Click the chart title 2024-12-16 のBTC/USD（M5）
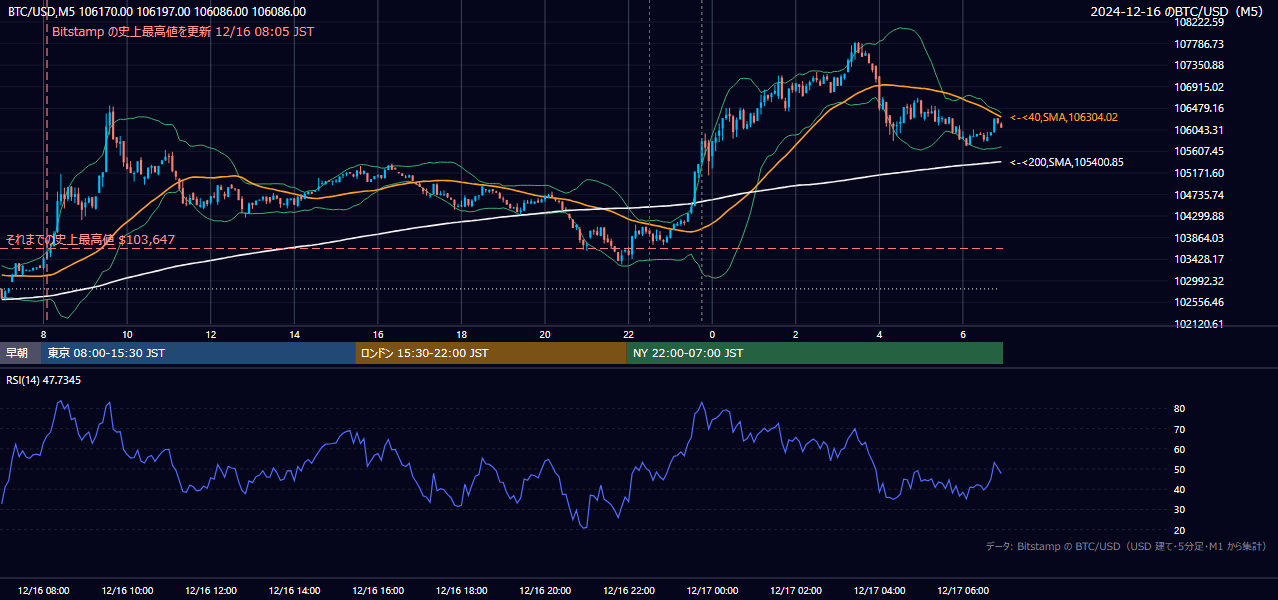This screenshot has width=1278, height=600. click(1179, 12)
